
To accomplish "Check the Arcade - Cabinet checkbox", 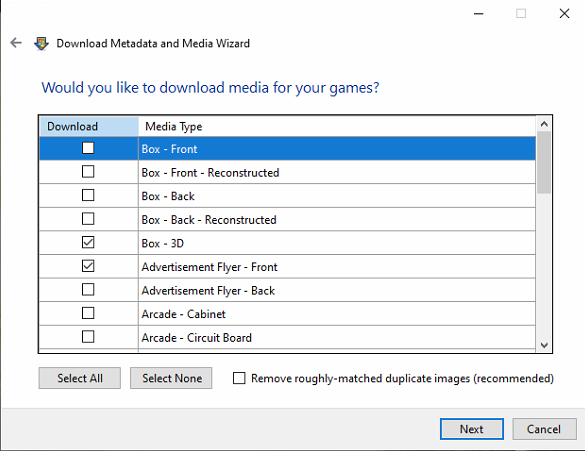I will pyautogui.click(x=88, y=313).
